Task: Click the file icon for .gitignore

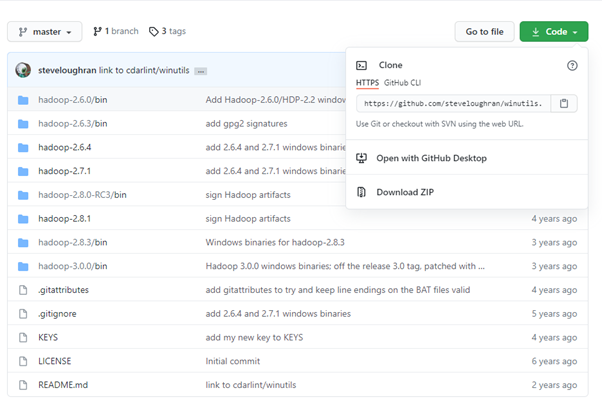Action: pos(23,314)
